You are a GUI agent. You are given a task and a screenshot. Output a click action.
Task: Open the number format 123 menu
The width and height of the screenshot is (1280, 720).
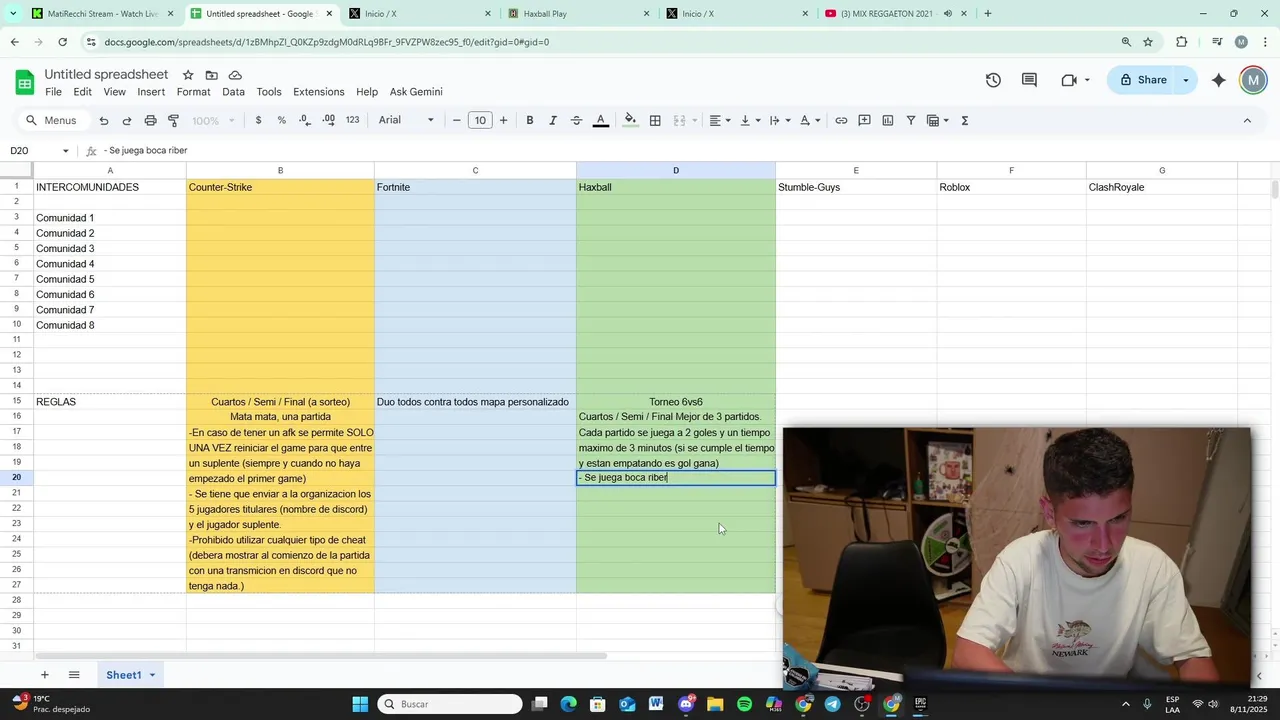point(352,120)
